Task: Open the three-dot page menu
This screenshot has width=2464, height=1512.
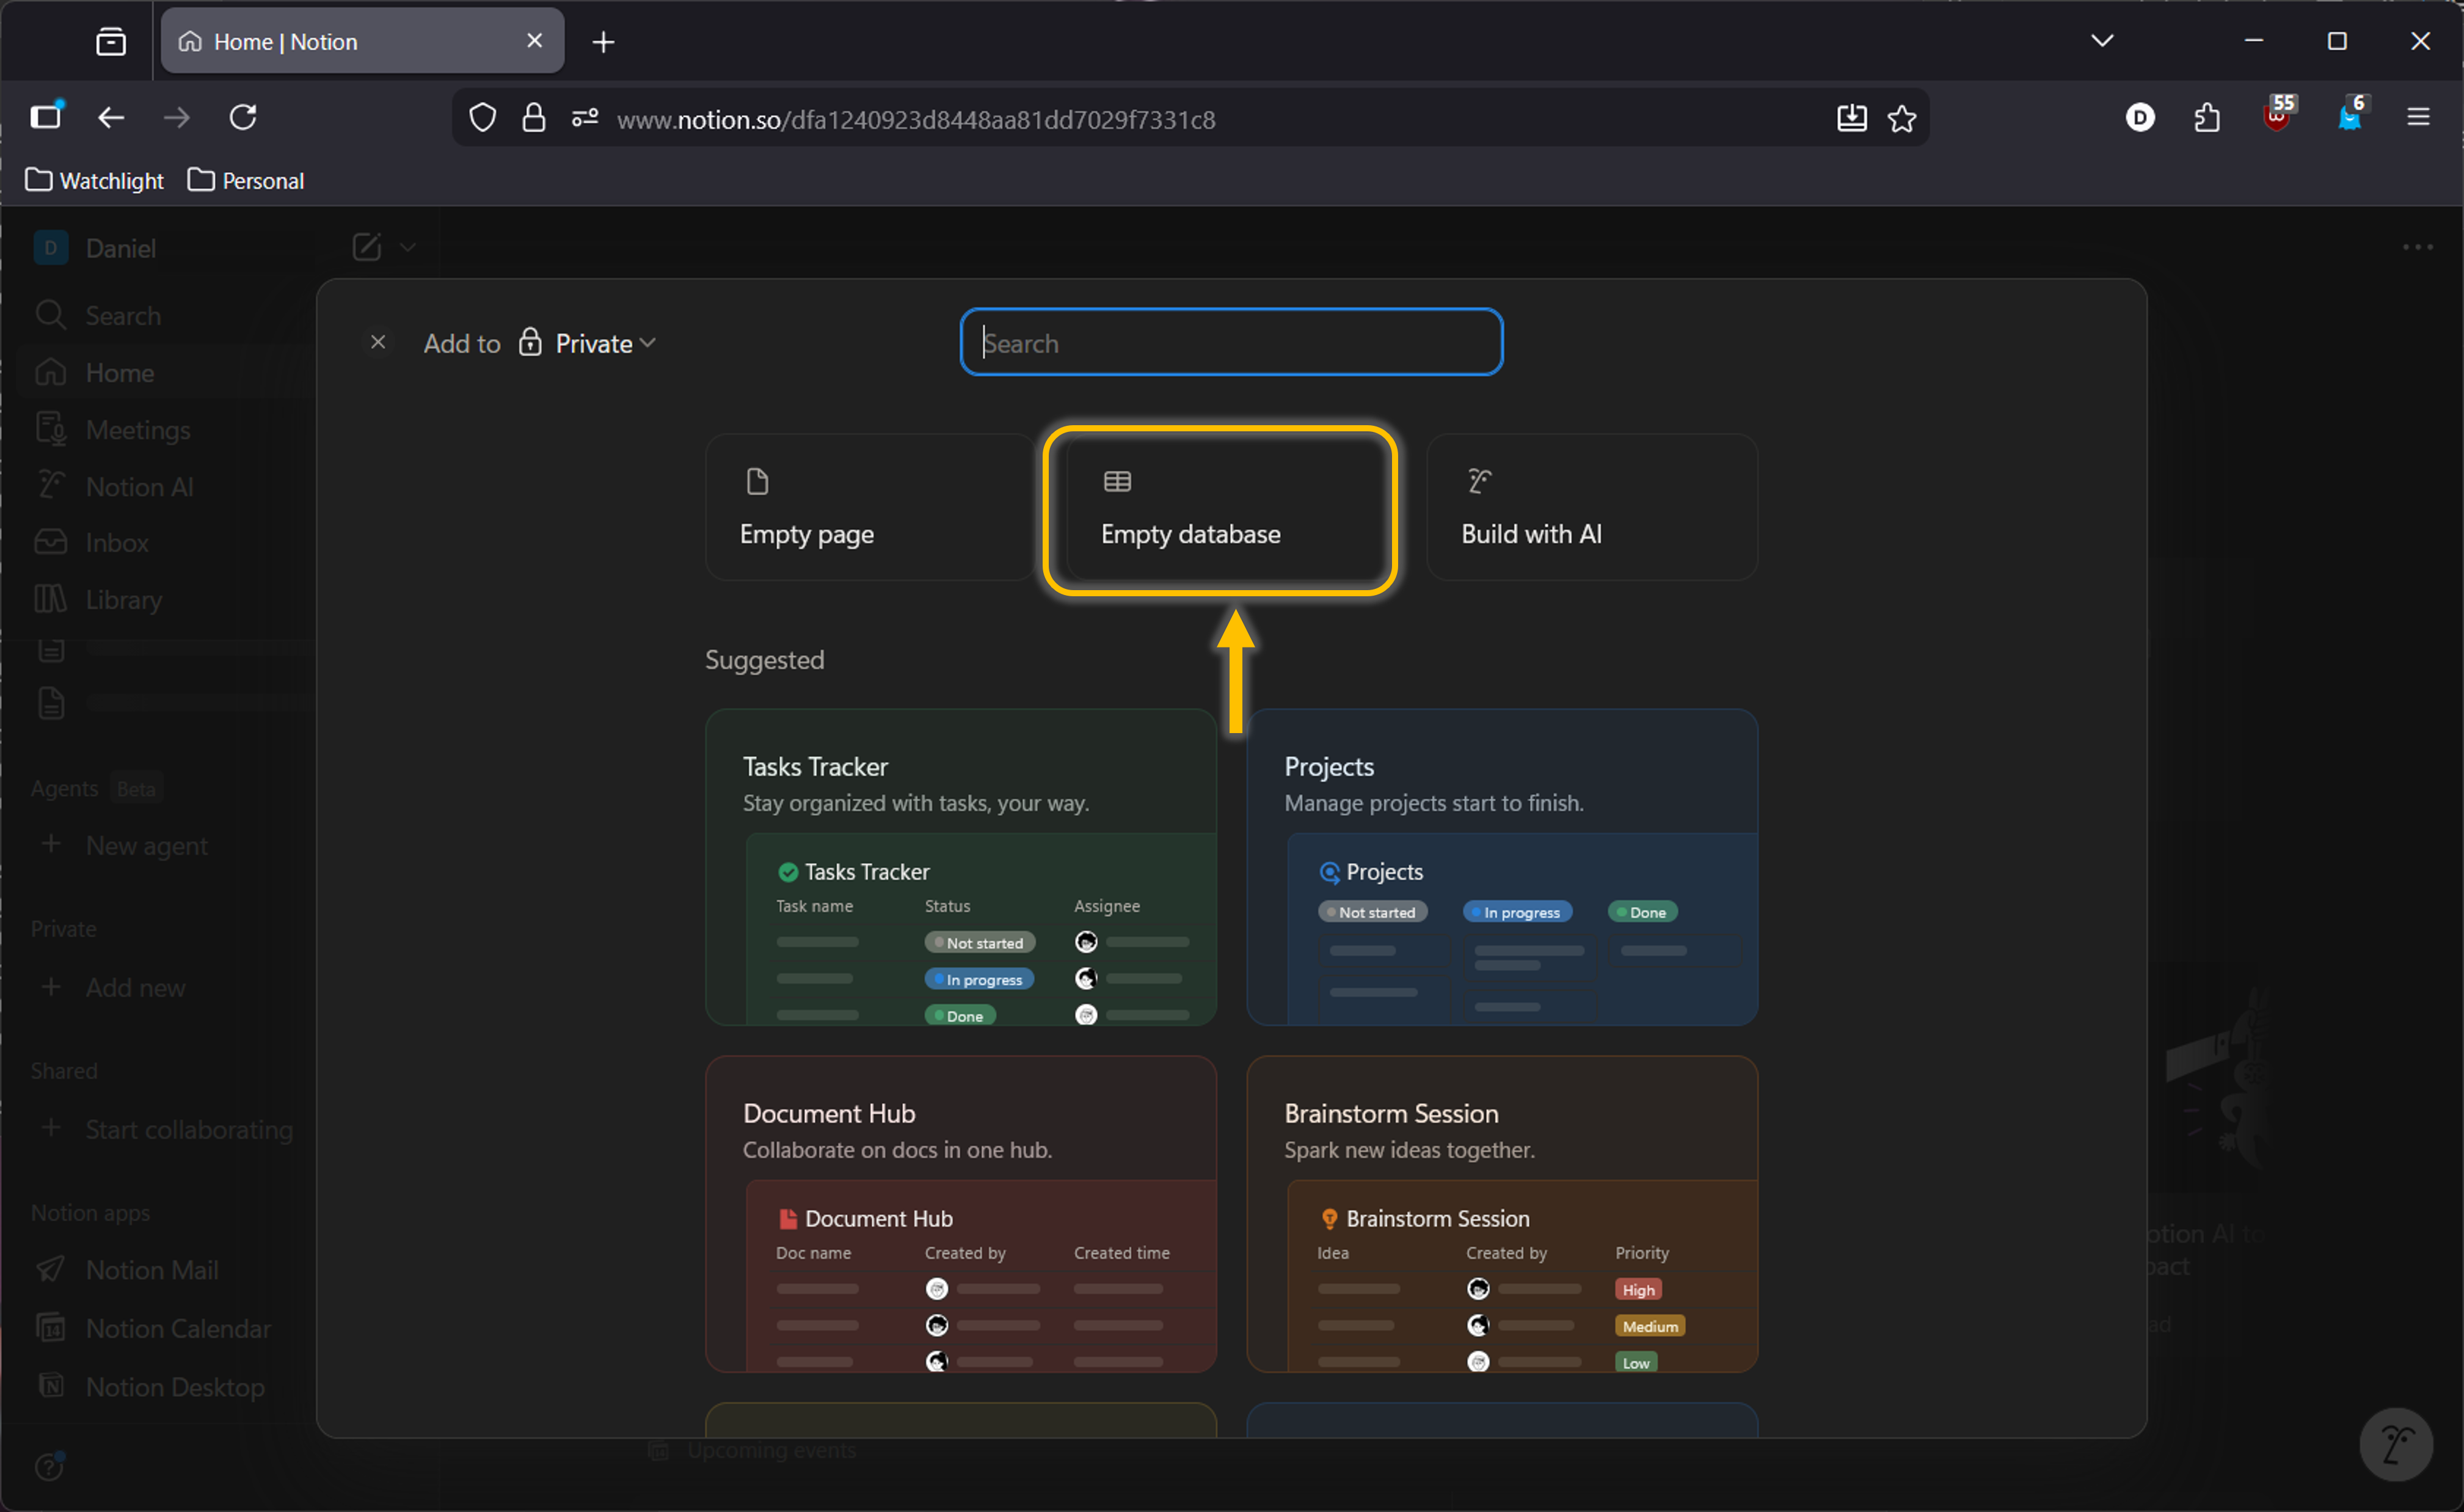Action: coord(2417,247)
